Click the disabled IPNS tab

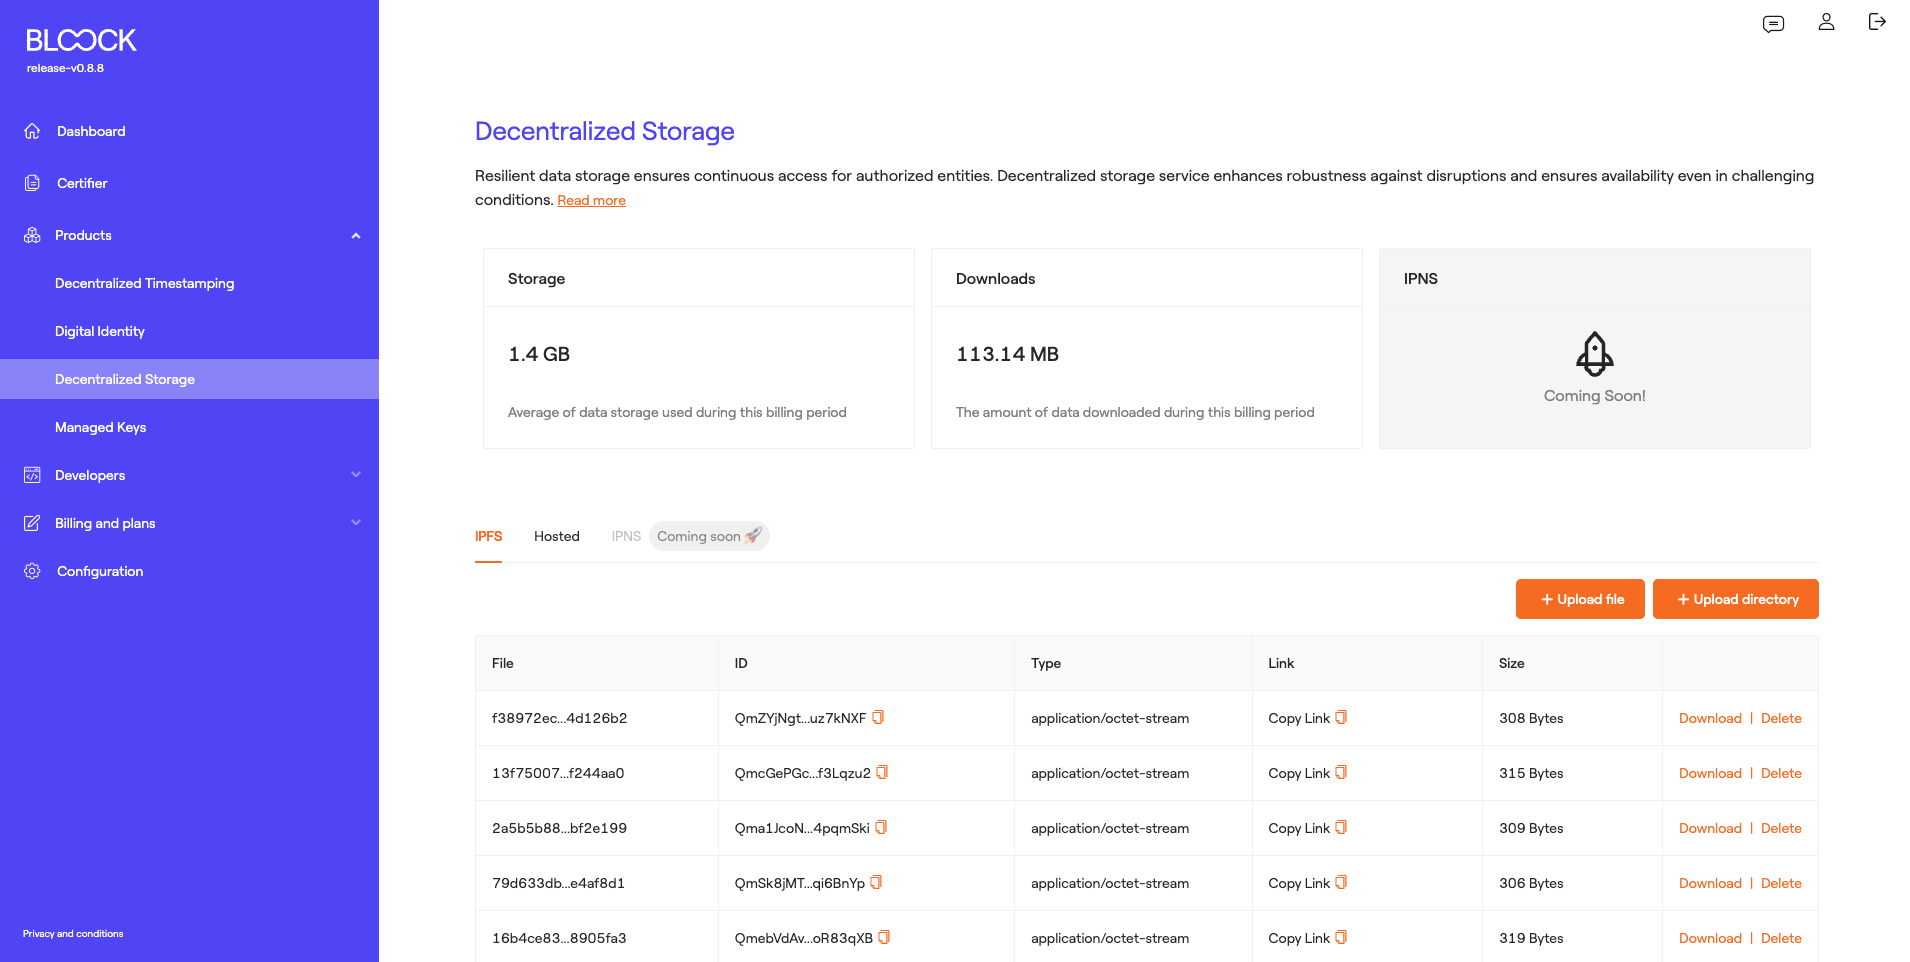coord(626,536)
